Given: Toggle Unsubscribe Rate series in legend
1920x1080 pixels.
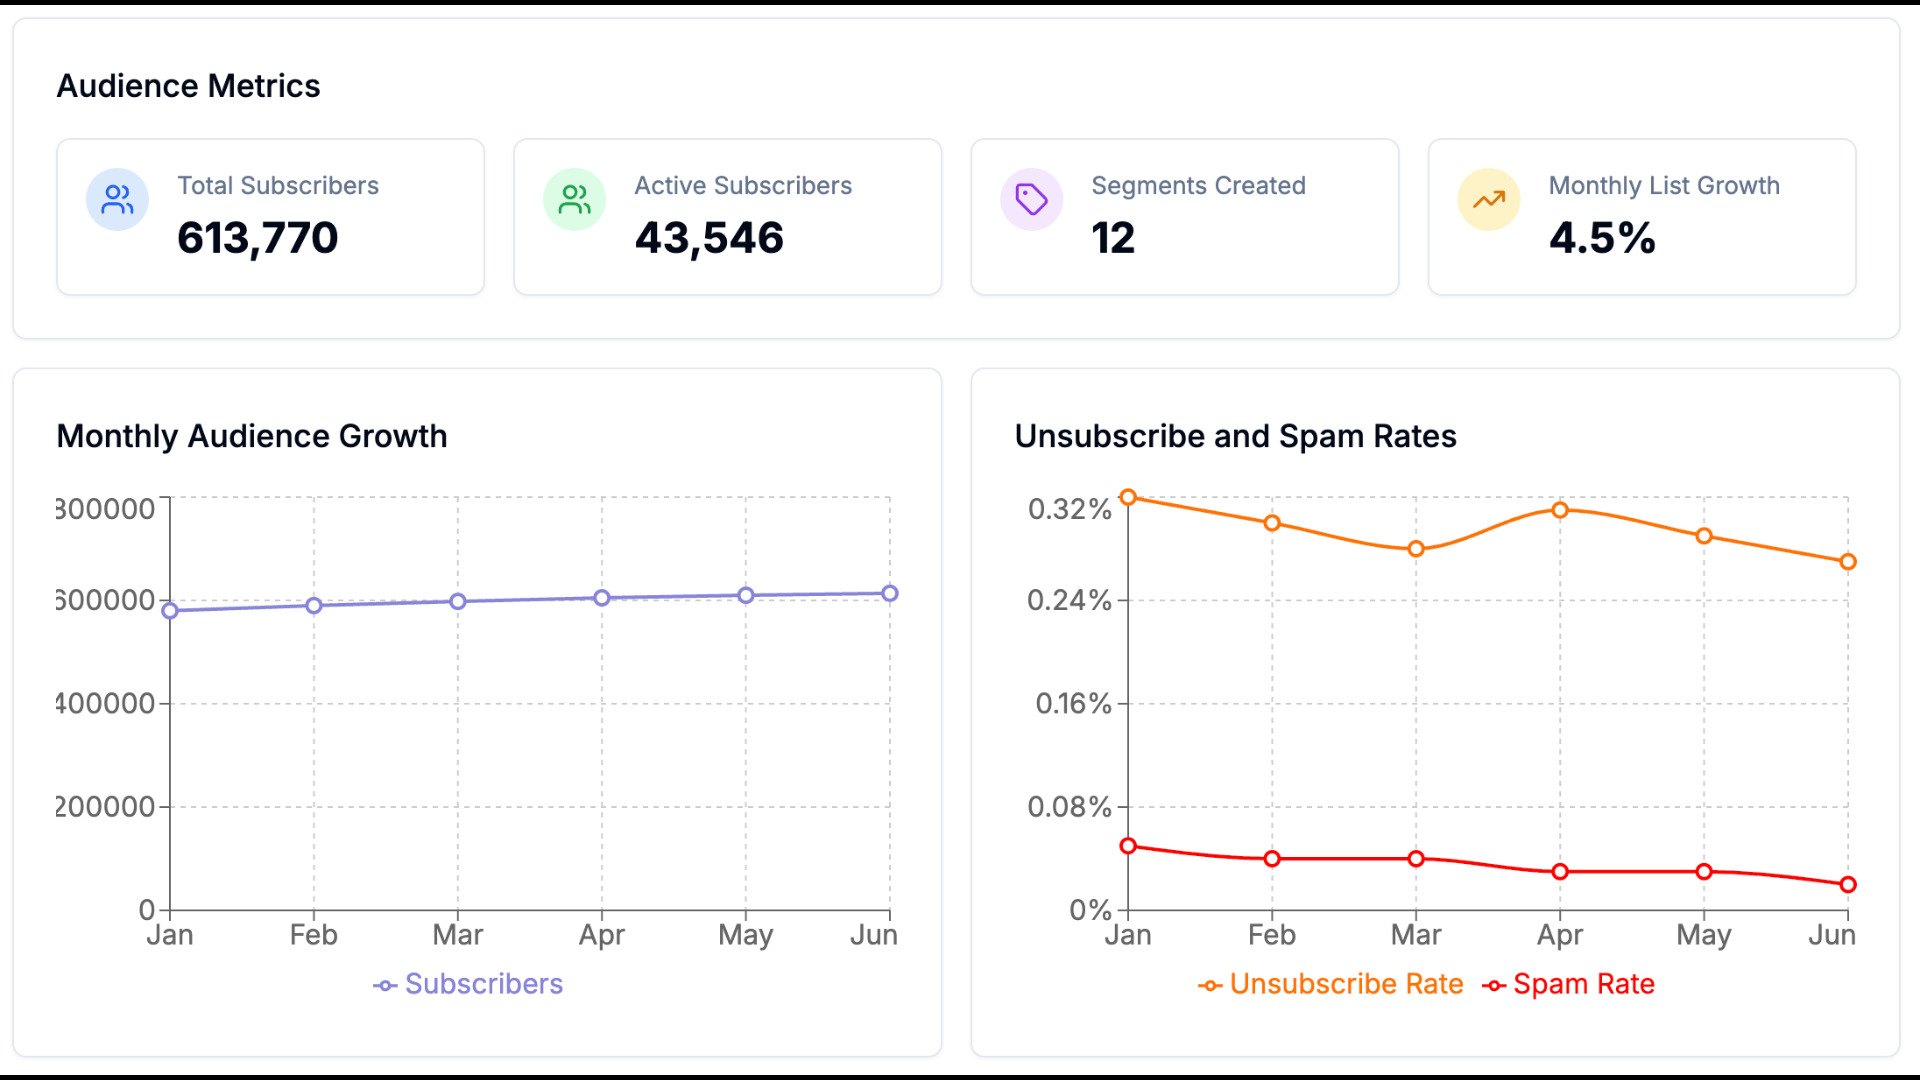Looking at the screenshot, I should 1346,984.
